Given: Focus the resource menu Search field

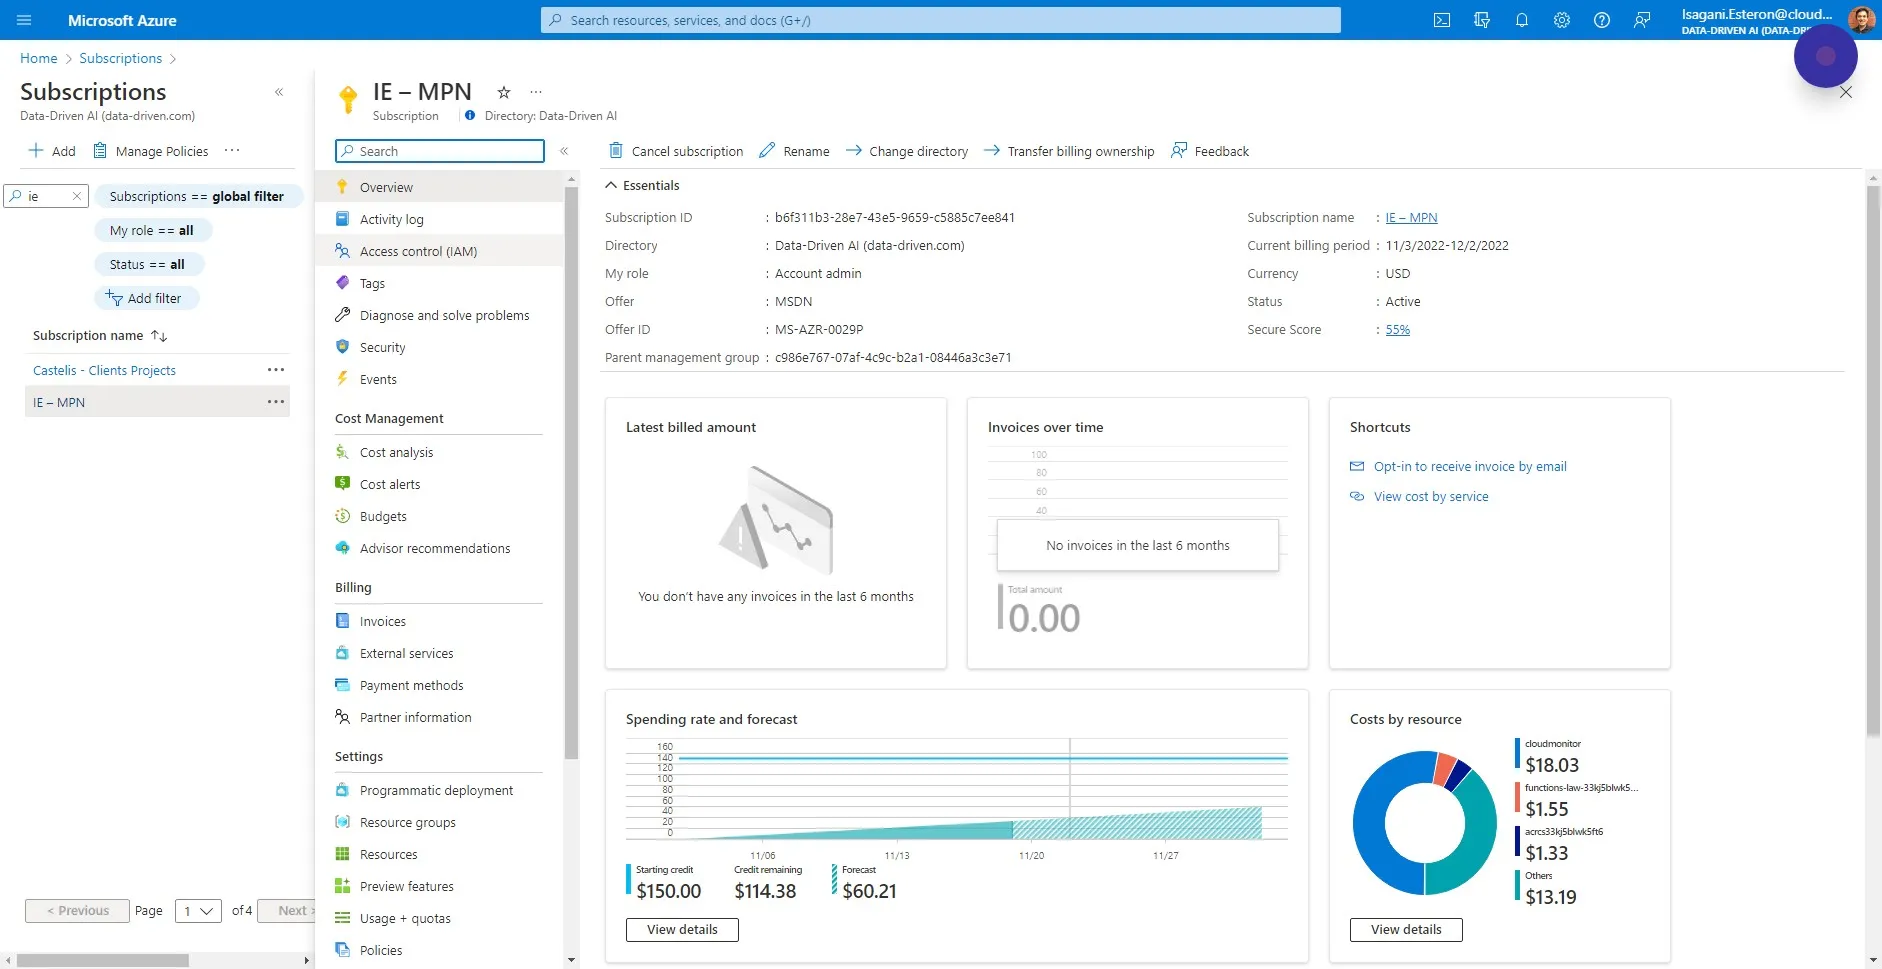Looking at the screenshot, I should pos(440,151).
